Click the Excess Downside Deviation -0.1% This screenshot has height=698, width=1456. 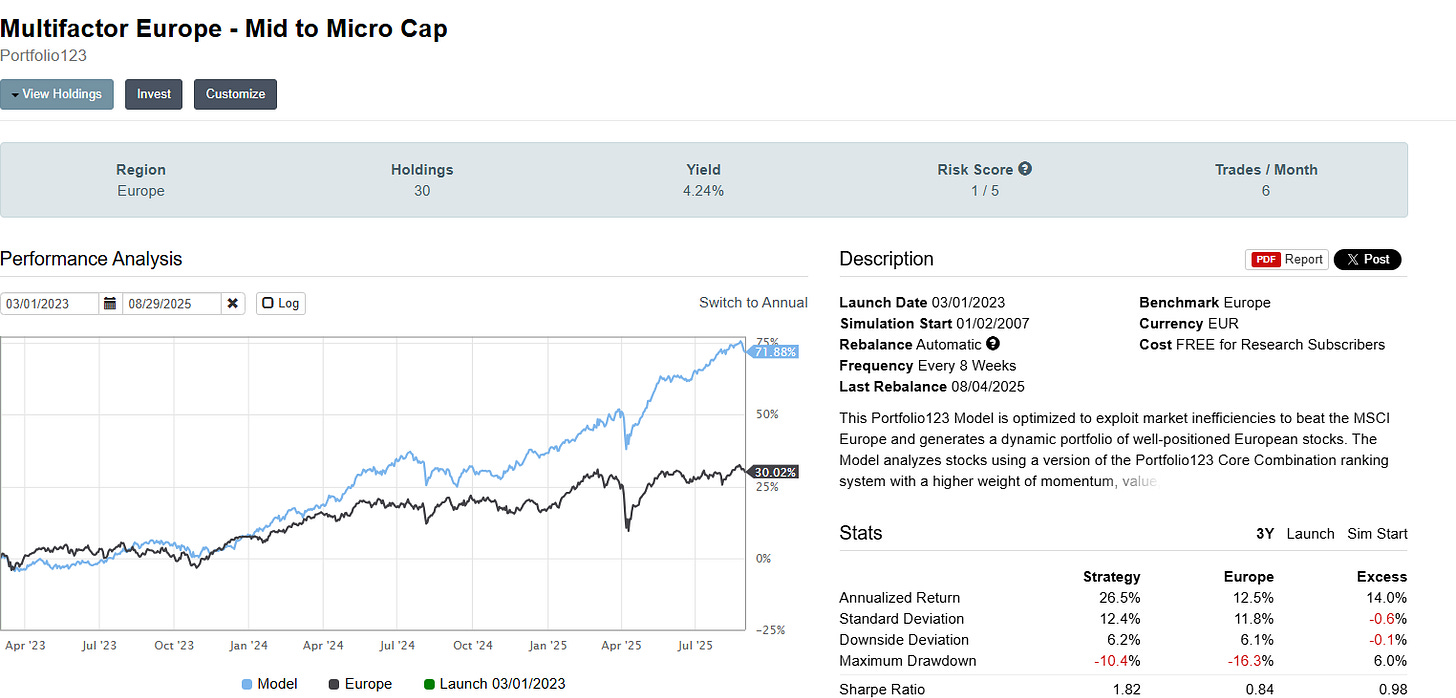(x=1387, y=639)
